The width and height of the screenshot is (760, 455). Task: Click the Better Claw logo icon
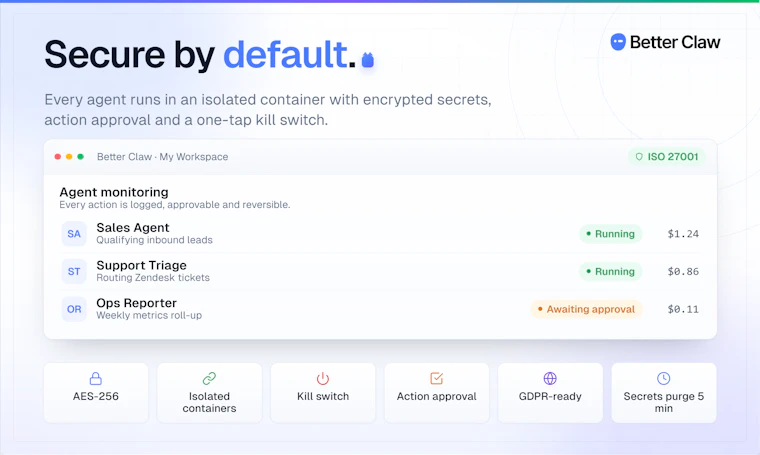618,42
